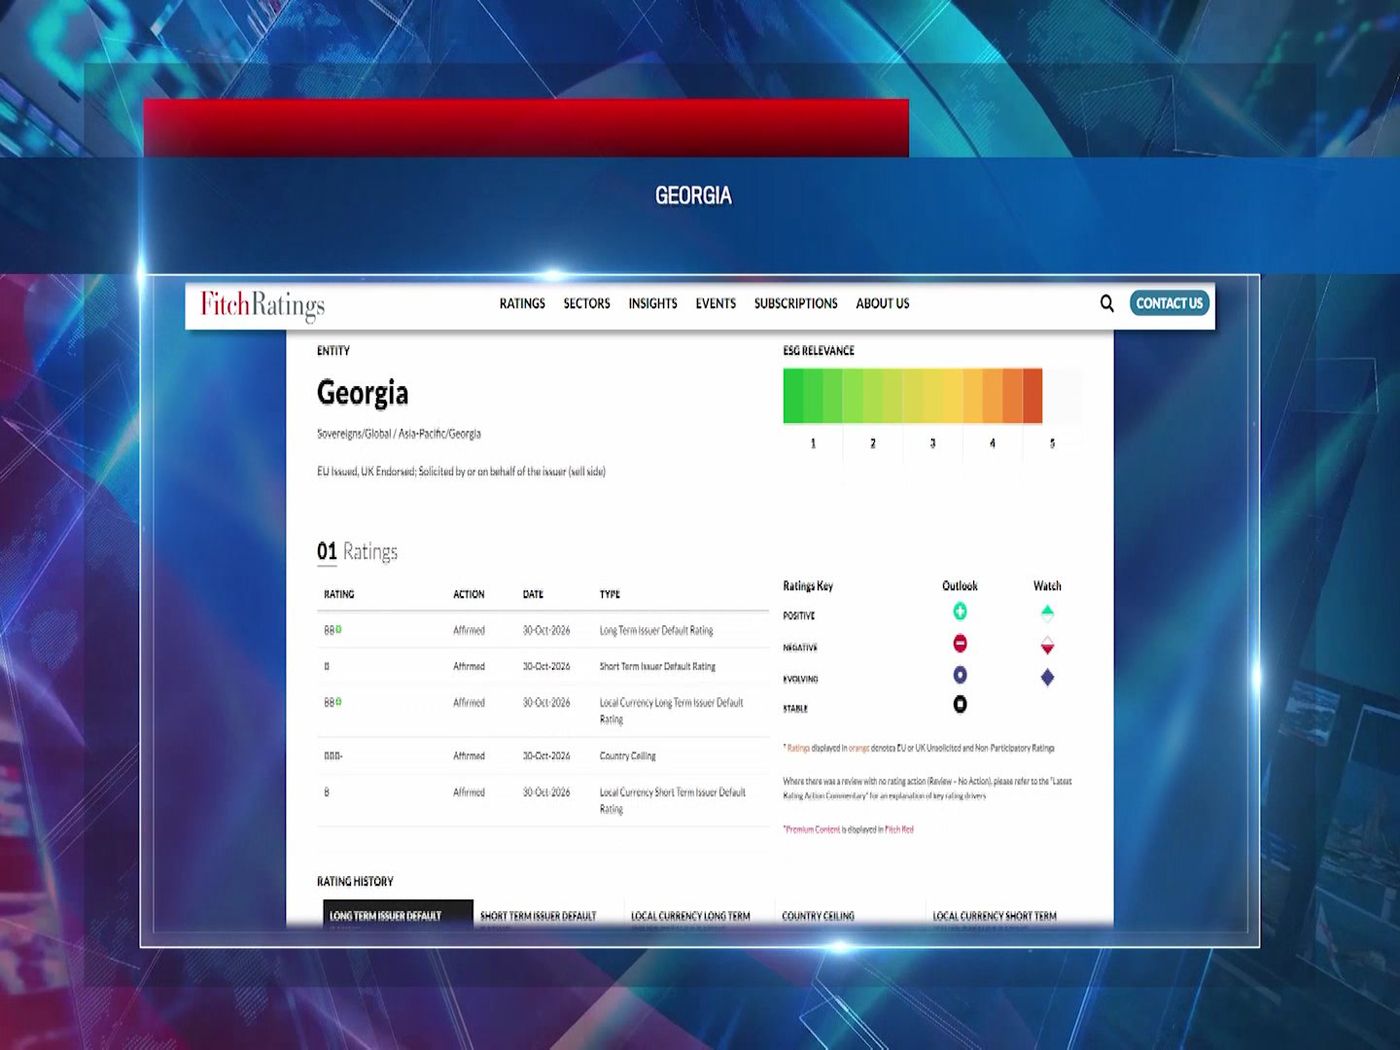Switch to Short Term Issuer Default history tab
Viewport: 1400px width, 1050px height.
pyautogui.click(x=538, y=916)
